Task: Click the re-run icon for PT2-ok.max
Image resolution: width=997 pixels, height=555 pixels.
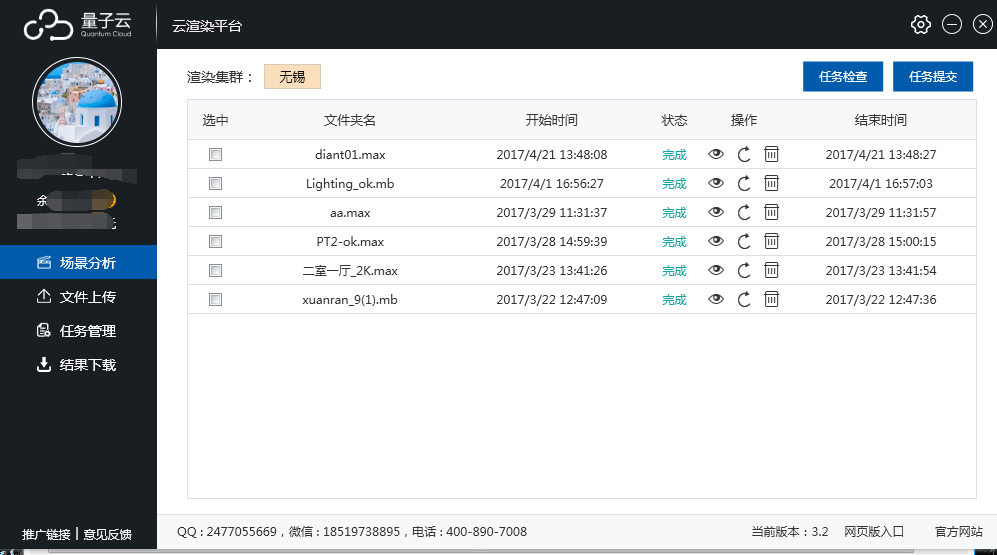Action: click(x=743, y=241)
